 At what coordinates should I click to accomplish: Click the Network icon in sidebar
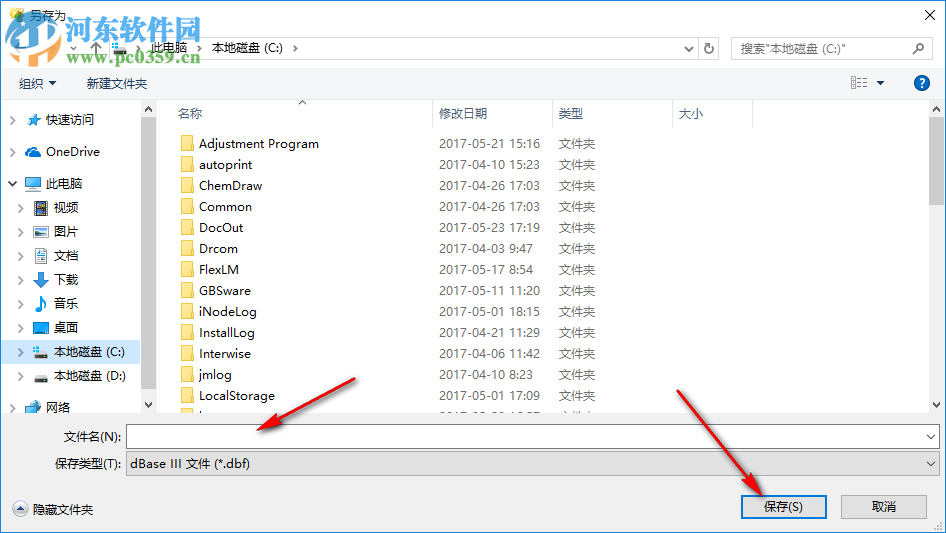pyautogui.click(x=33, y=407)
